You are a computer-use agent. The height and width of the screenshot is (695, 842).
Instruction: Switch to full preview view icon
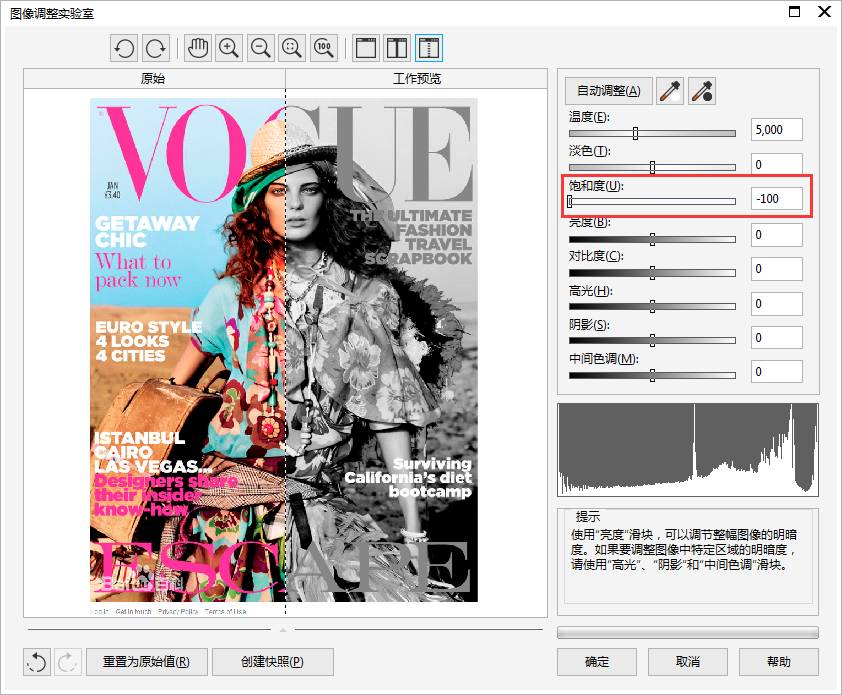tap(366, 48)
